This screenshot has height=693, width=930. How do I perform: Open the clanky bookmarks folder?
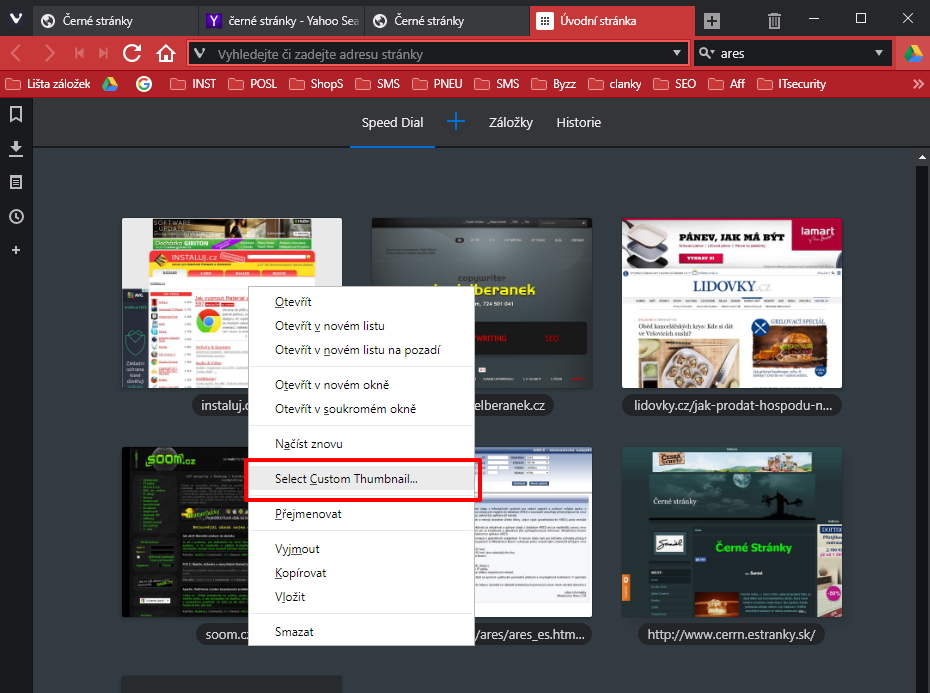point(614,84)
